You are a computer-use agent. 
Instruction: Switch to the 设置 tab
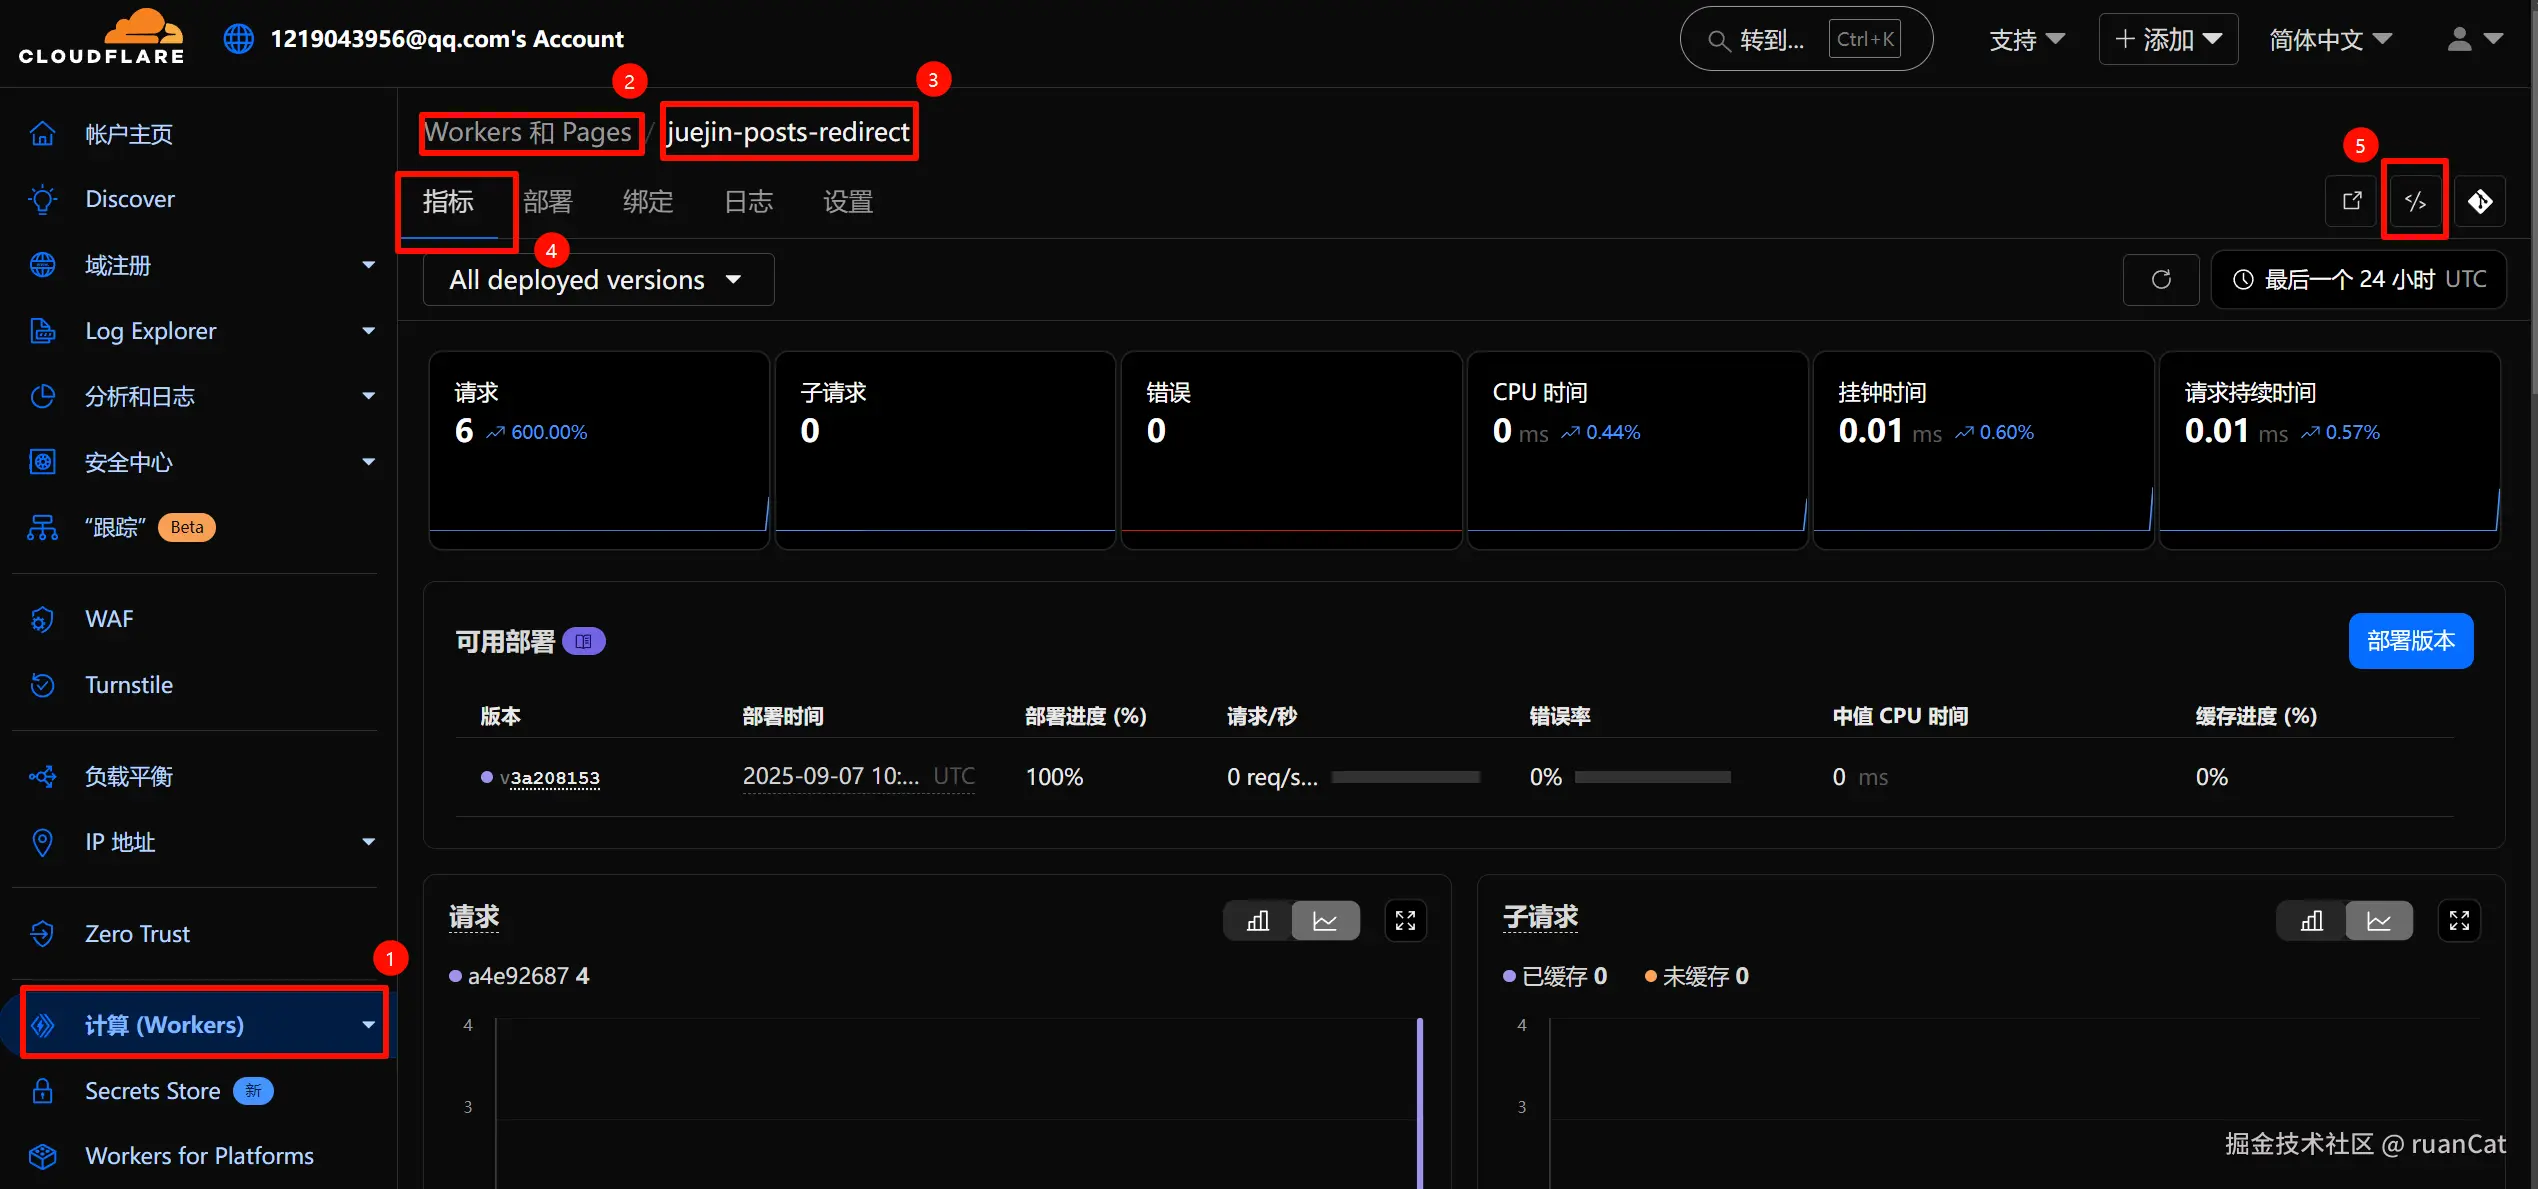point(848,202)
